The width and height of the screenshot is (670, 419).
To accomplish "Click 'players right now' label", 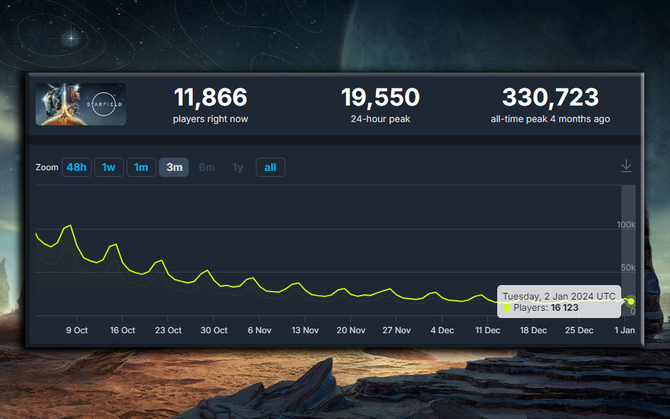I will coord(210,119).
